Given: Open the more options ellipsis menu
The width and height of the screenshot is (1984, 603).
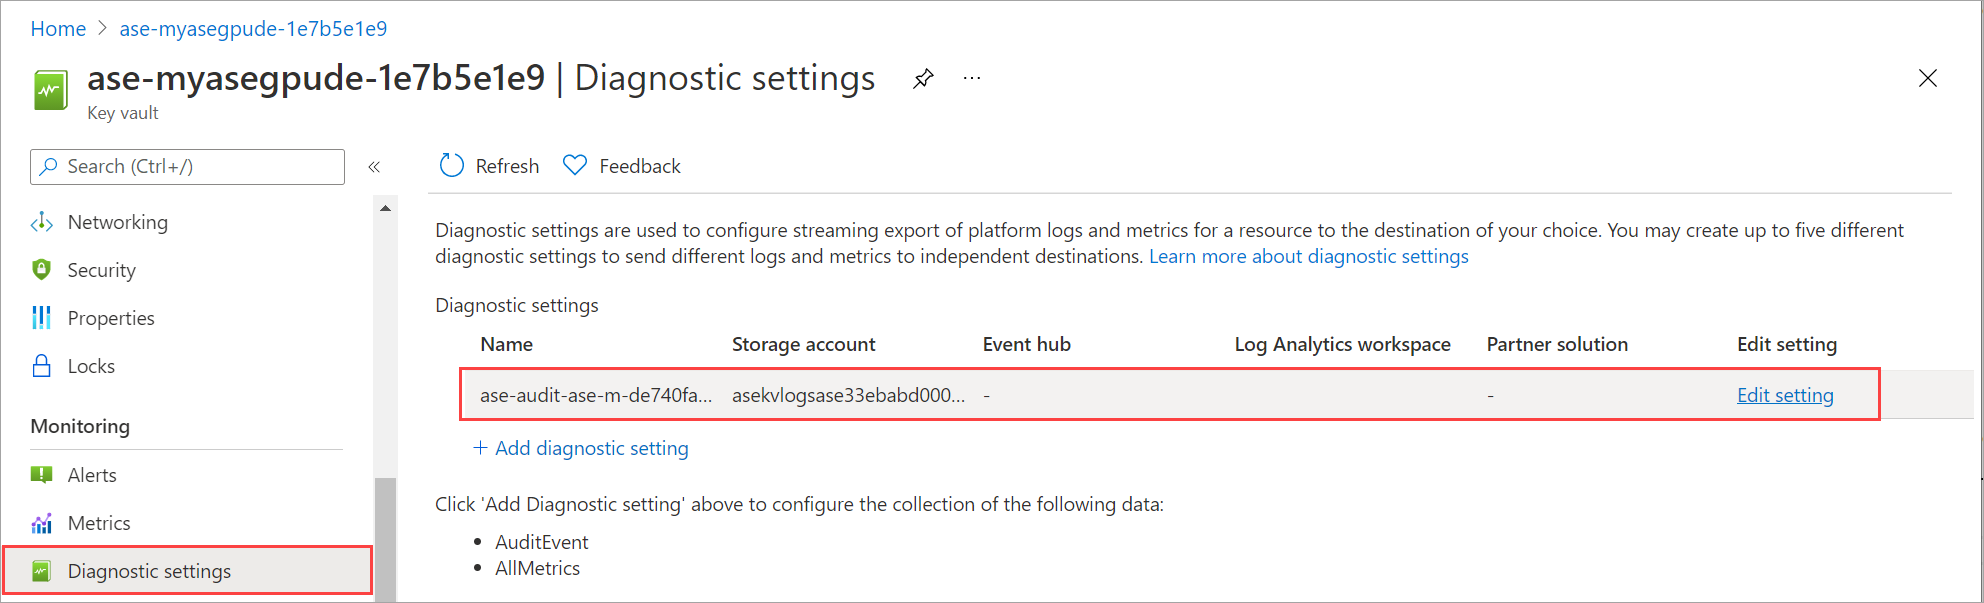Looking at the screenshot, I should tap(972, 79).
